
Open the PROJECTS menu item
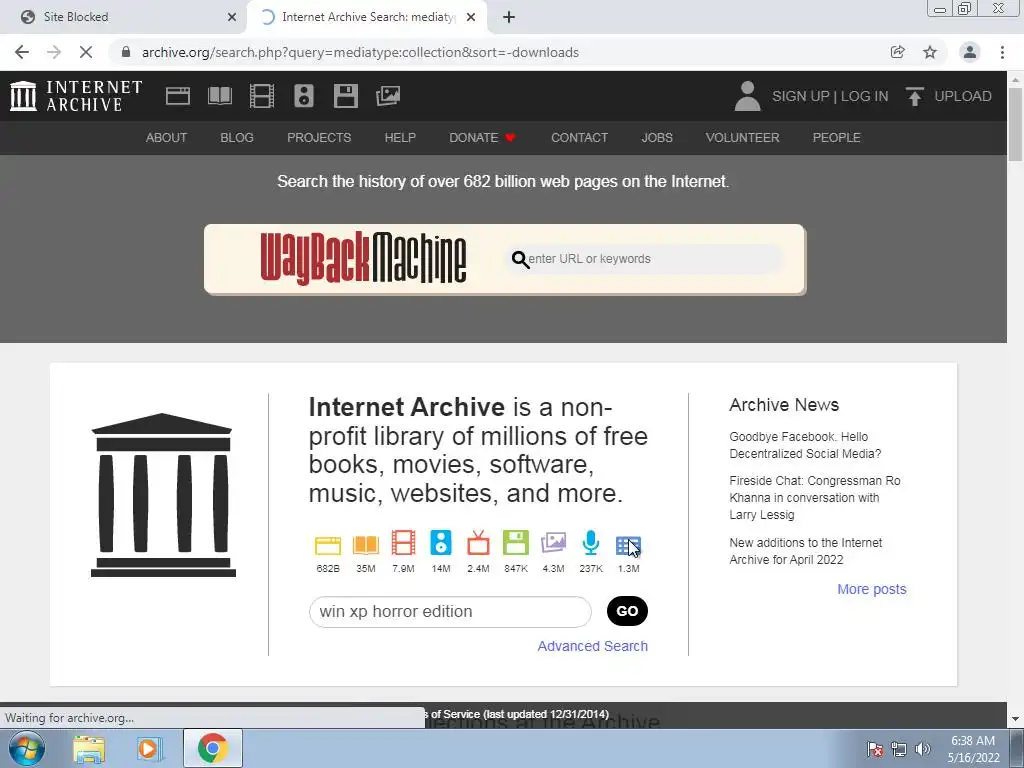pyautogui.click(x=319, y=138)
